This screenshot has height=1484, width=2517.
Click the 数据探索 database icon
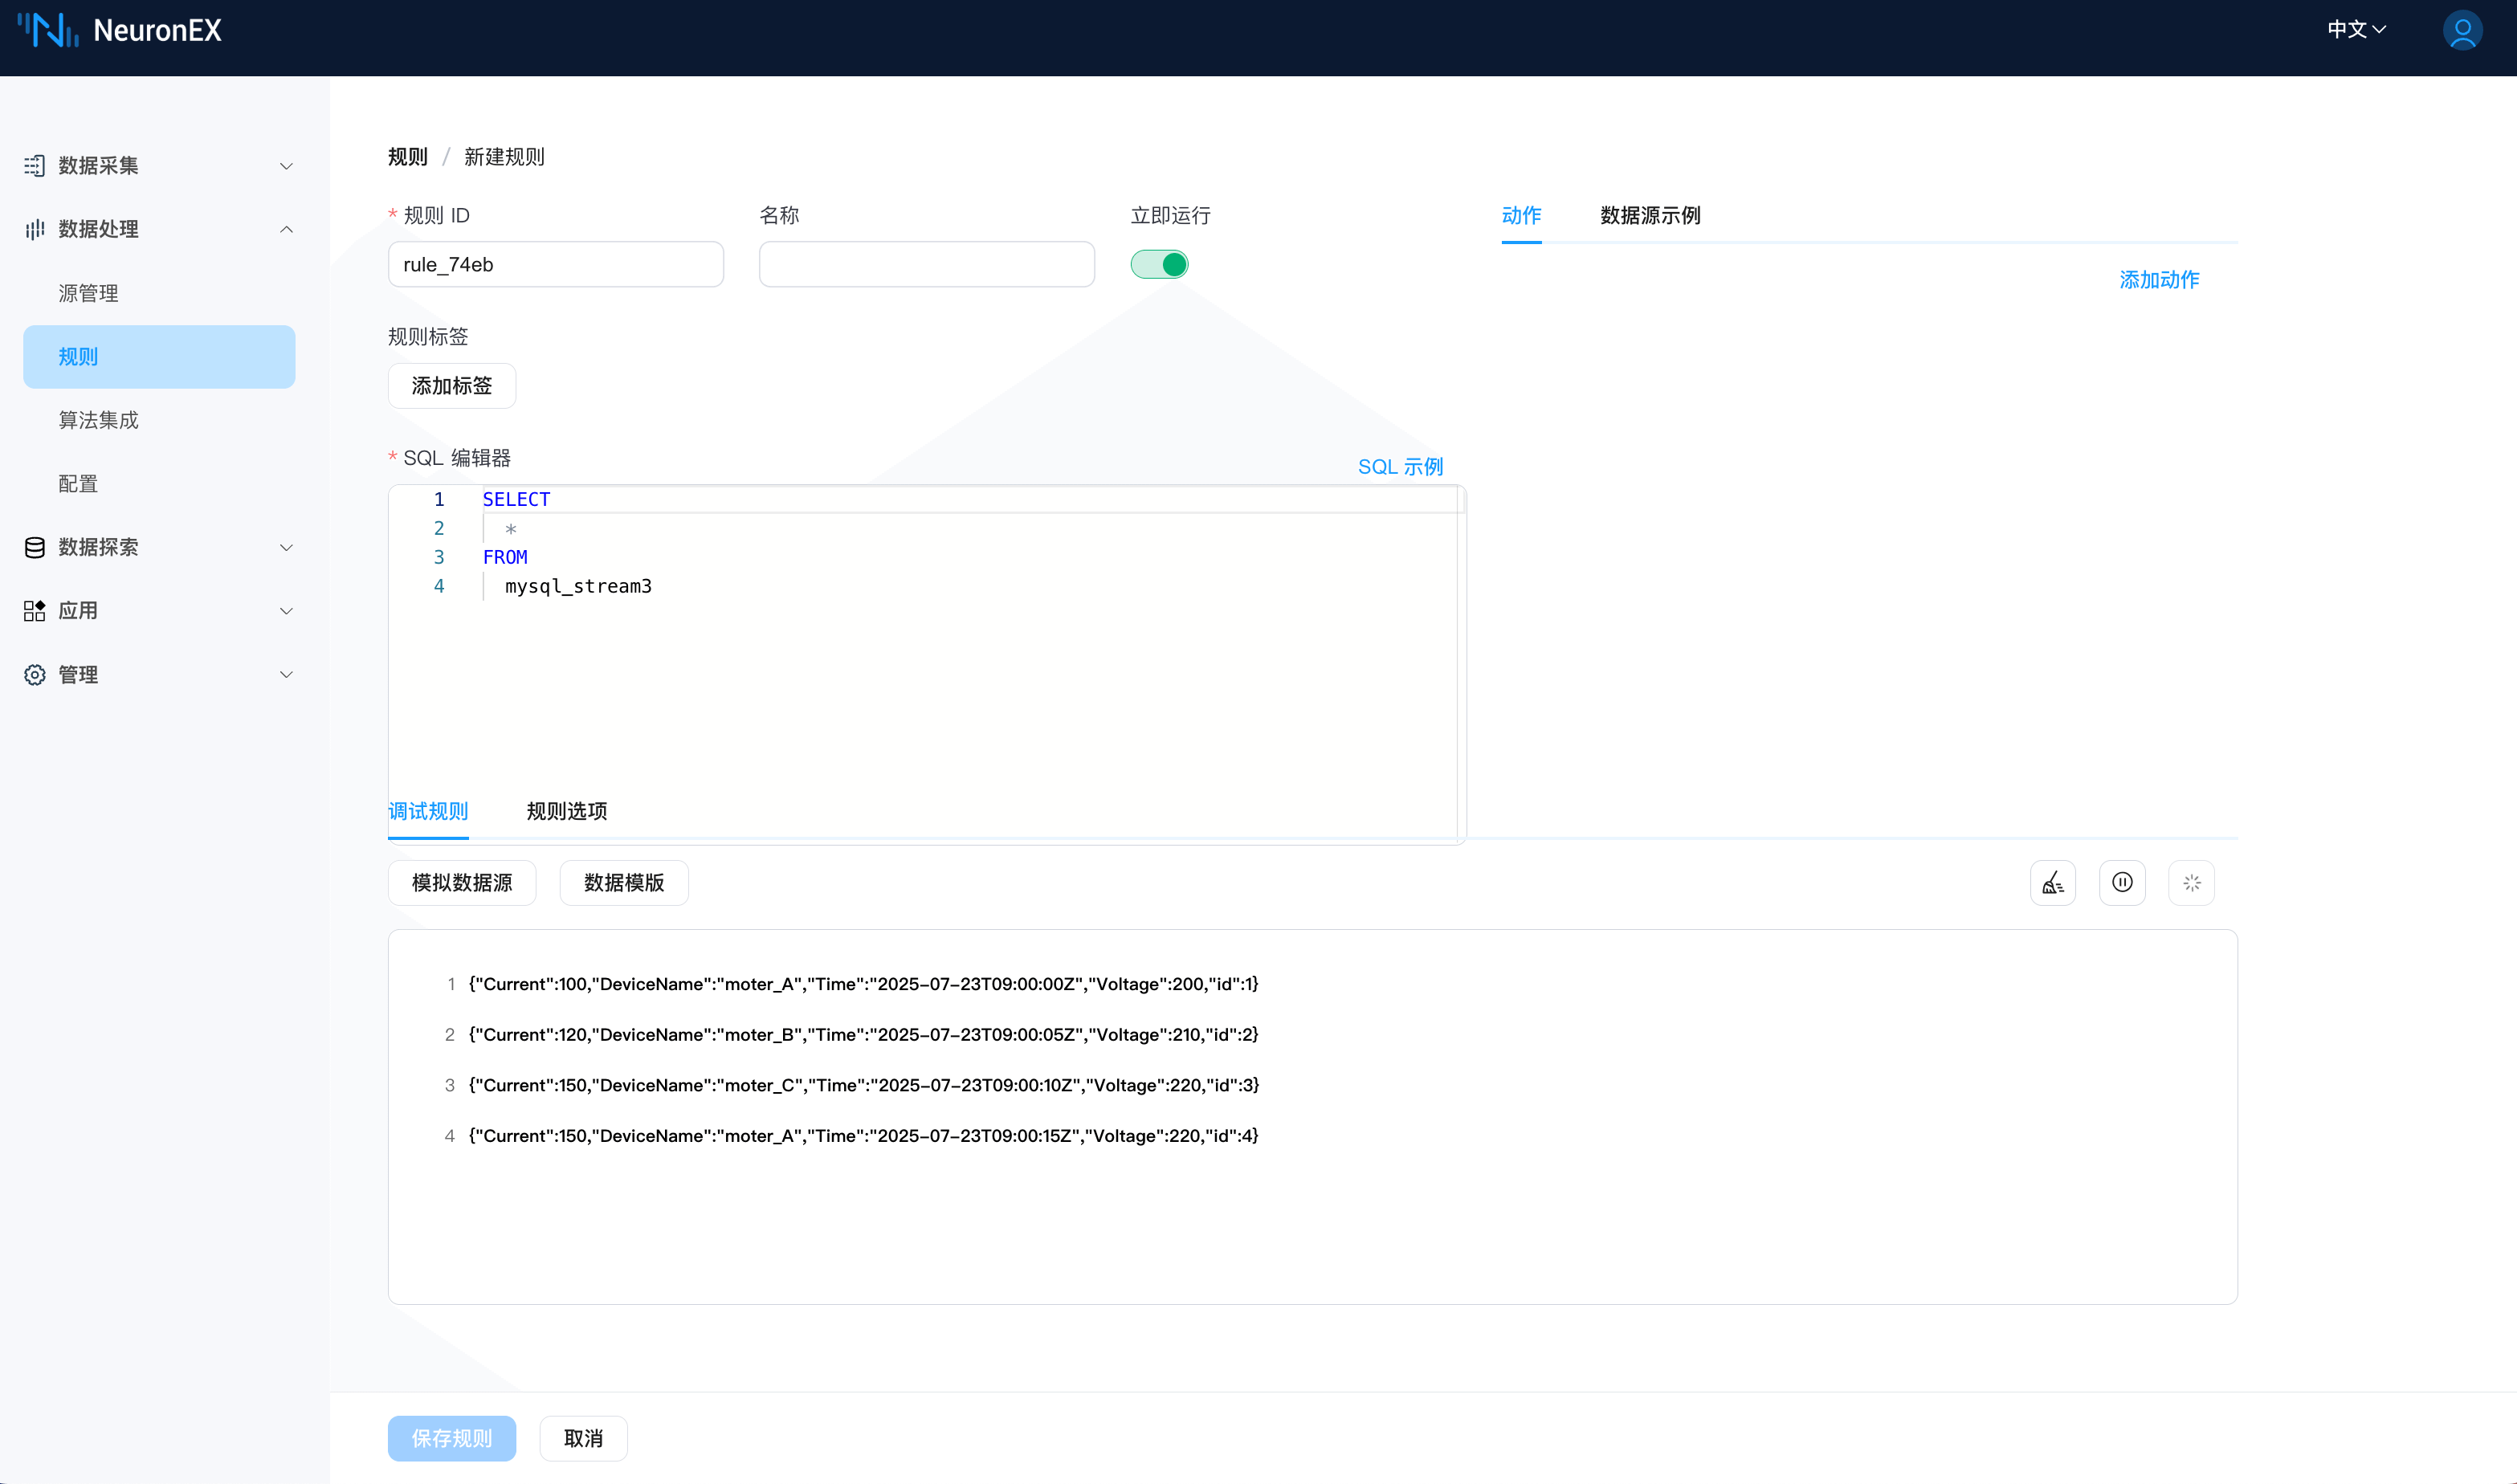click(35, 547)
